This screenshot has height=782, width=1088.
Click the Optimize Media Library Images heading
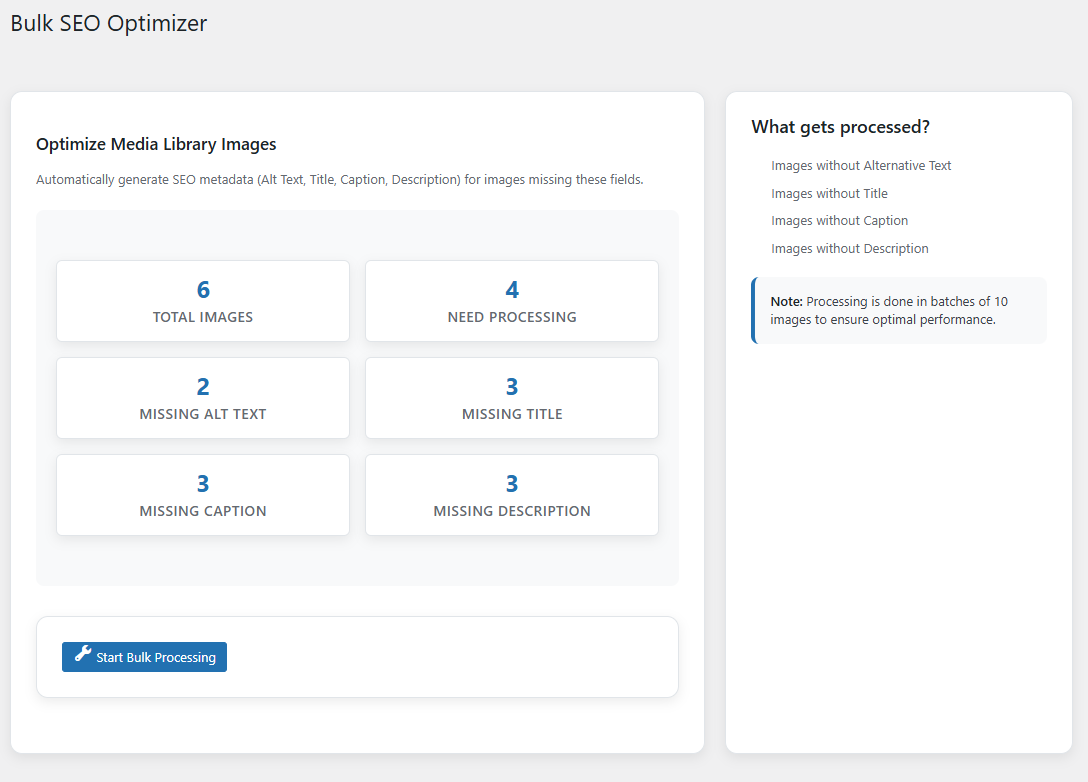click(x=156, y=144)
